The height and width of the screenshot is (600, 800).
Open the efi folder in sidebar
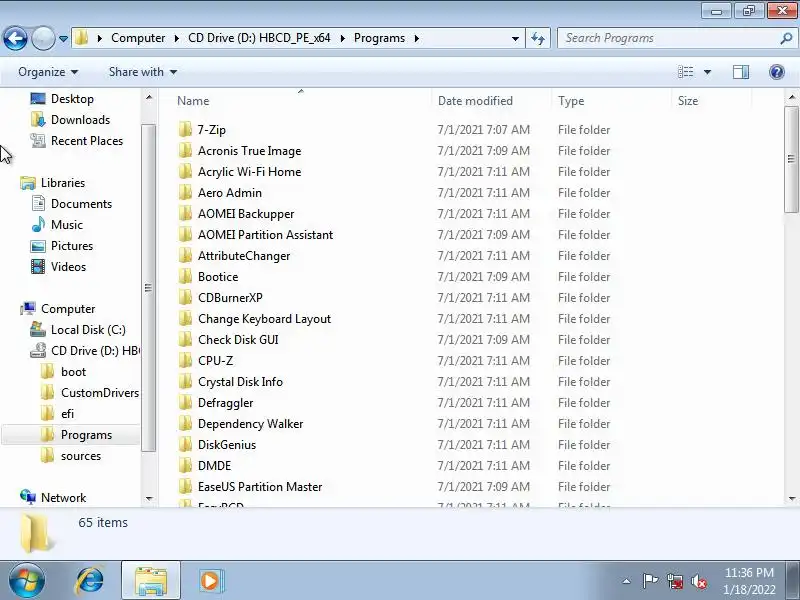[57, 413]
